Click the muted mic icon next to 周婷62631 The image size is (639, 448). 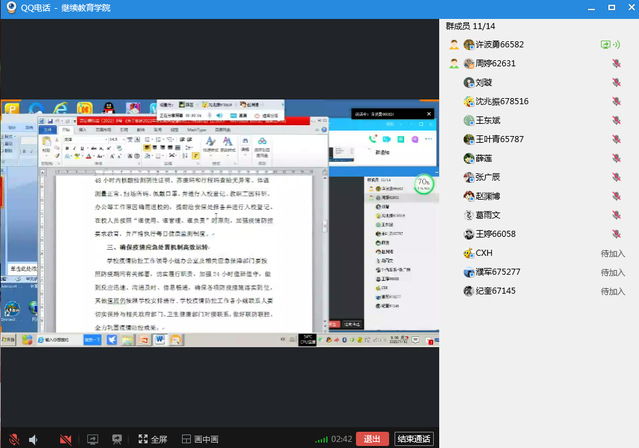coord(617,64)
